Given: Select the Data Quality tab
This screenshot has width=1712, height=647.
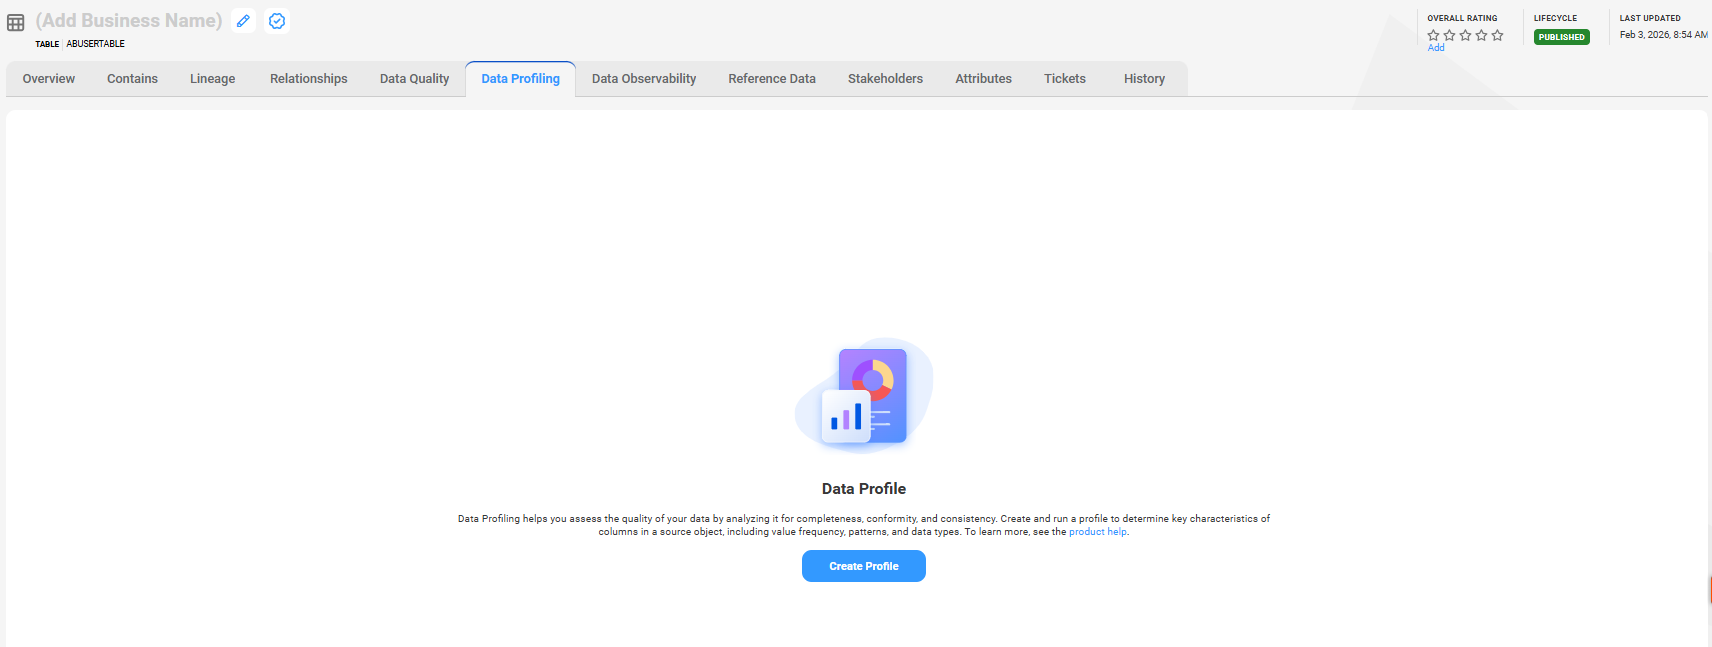Looking at the screenshot, I should 414,79.
